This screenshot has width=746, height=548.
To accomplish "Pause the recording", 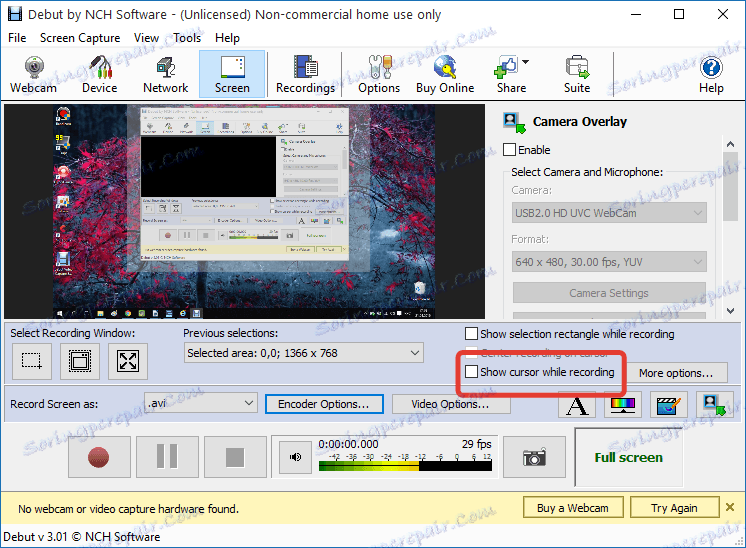I will (167, 457).
